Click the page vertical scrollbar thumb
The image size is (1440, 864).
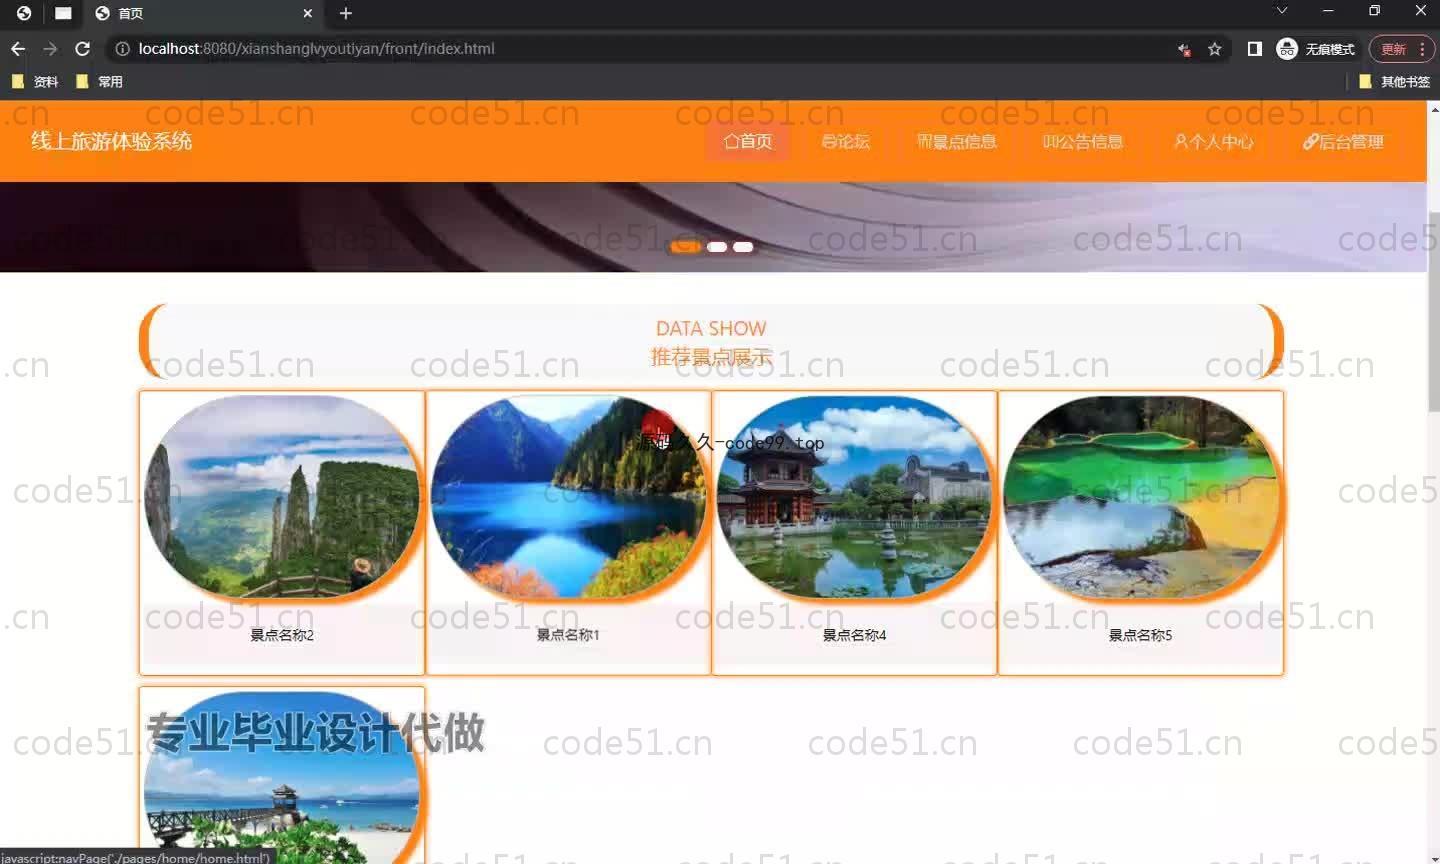pyautogui.click(x=1433, y=310)
